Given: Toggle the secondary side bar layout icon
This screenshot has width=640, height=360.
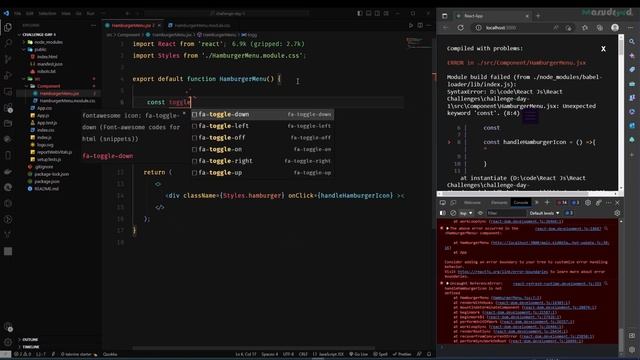Looking at the screenshot, I should pos(377,13).
